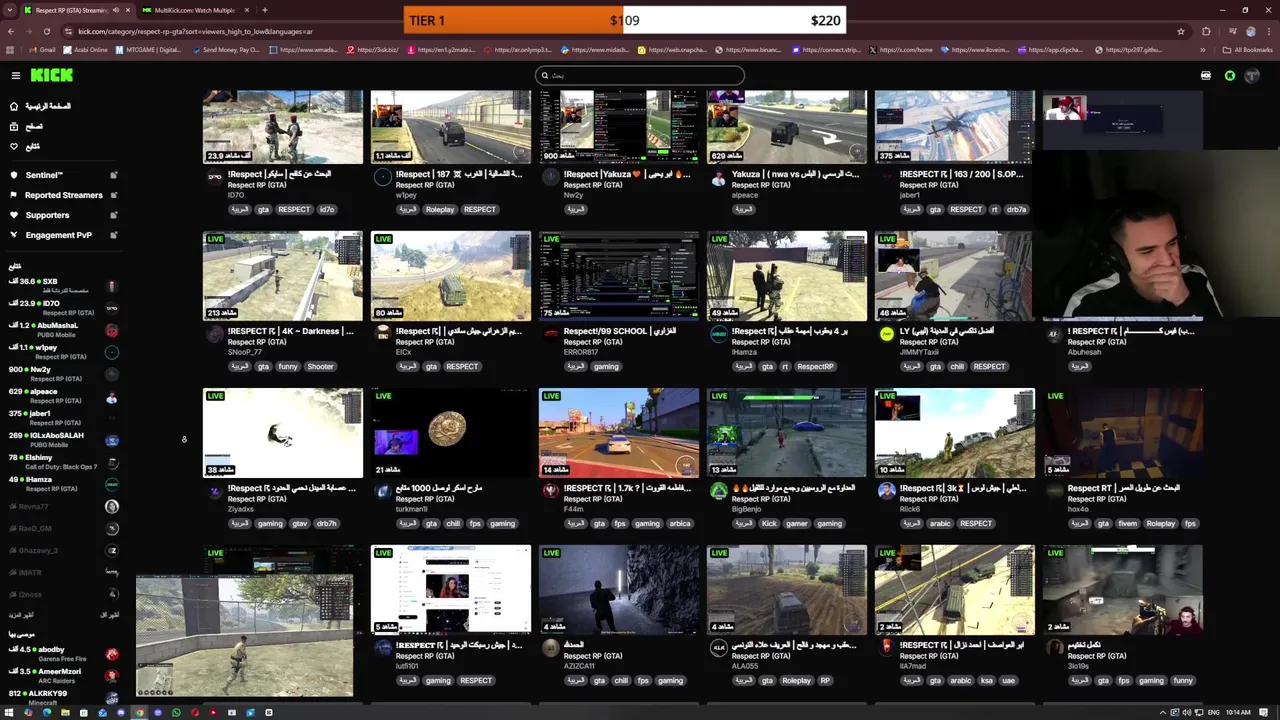Open the sidebar home page icon
Screen dimensions: 1280x720
point(14,106)
